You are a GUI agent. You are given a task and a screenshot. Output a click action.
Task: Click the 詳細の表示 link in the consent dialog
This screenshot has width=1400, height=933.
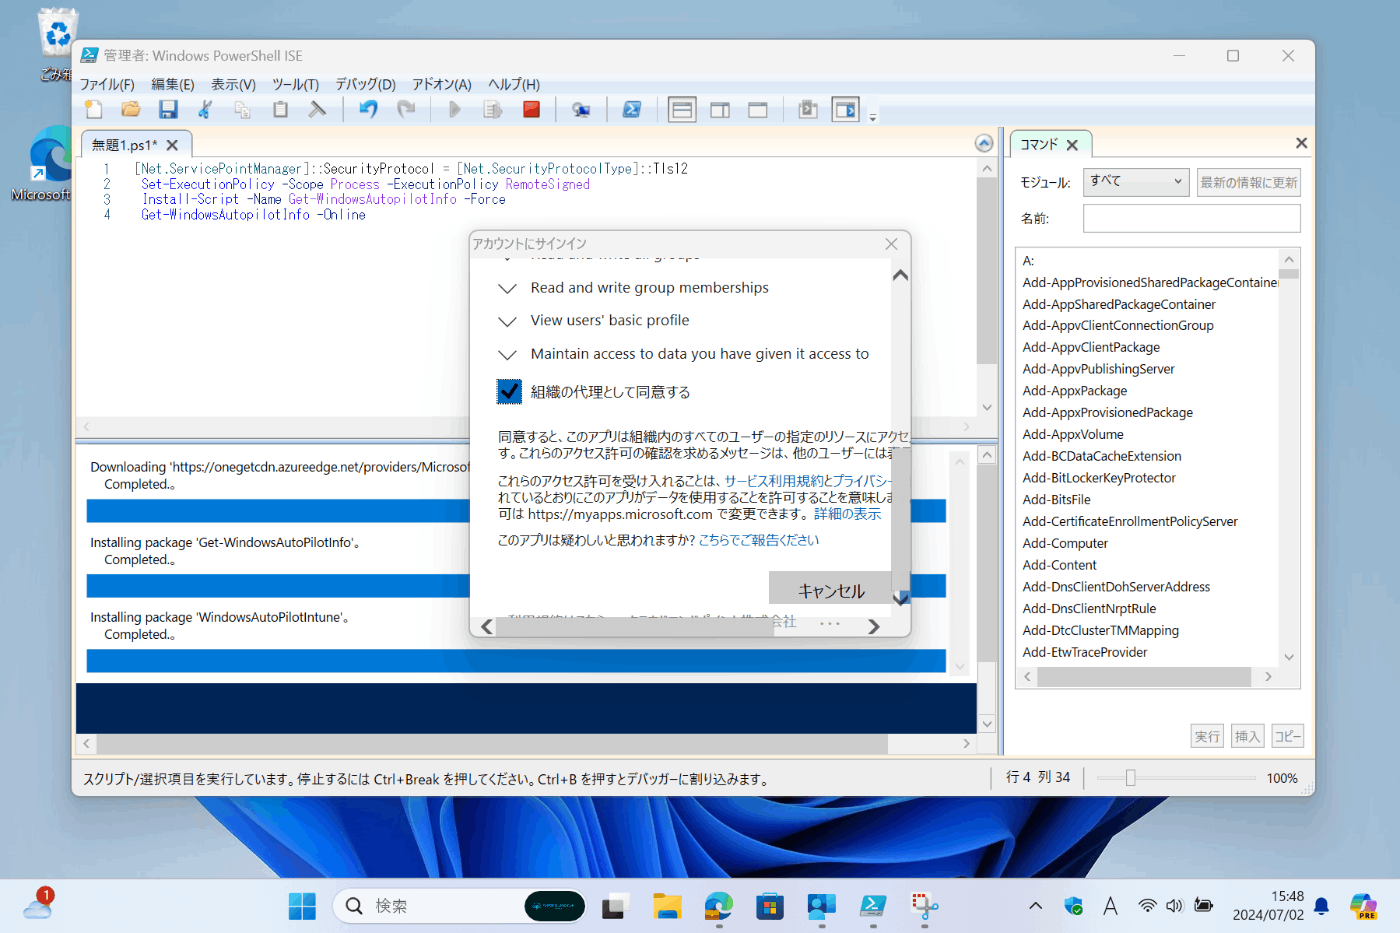pyautogui.click(x=849, y=514)
